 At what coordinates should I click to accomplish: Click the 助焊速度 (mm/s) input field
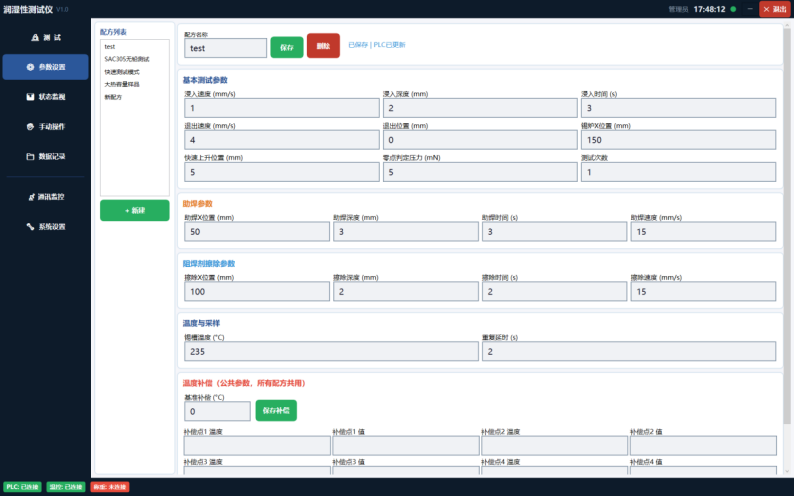pyautogui.click(x=703, y=232)
